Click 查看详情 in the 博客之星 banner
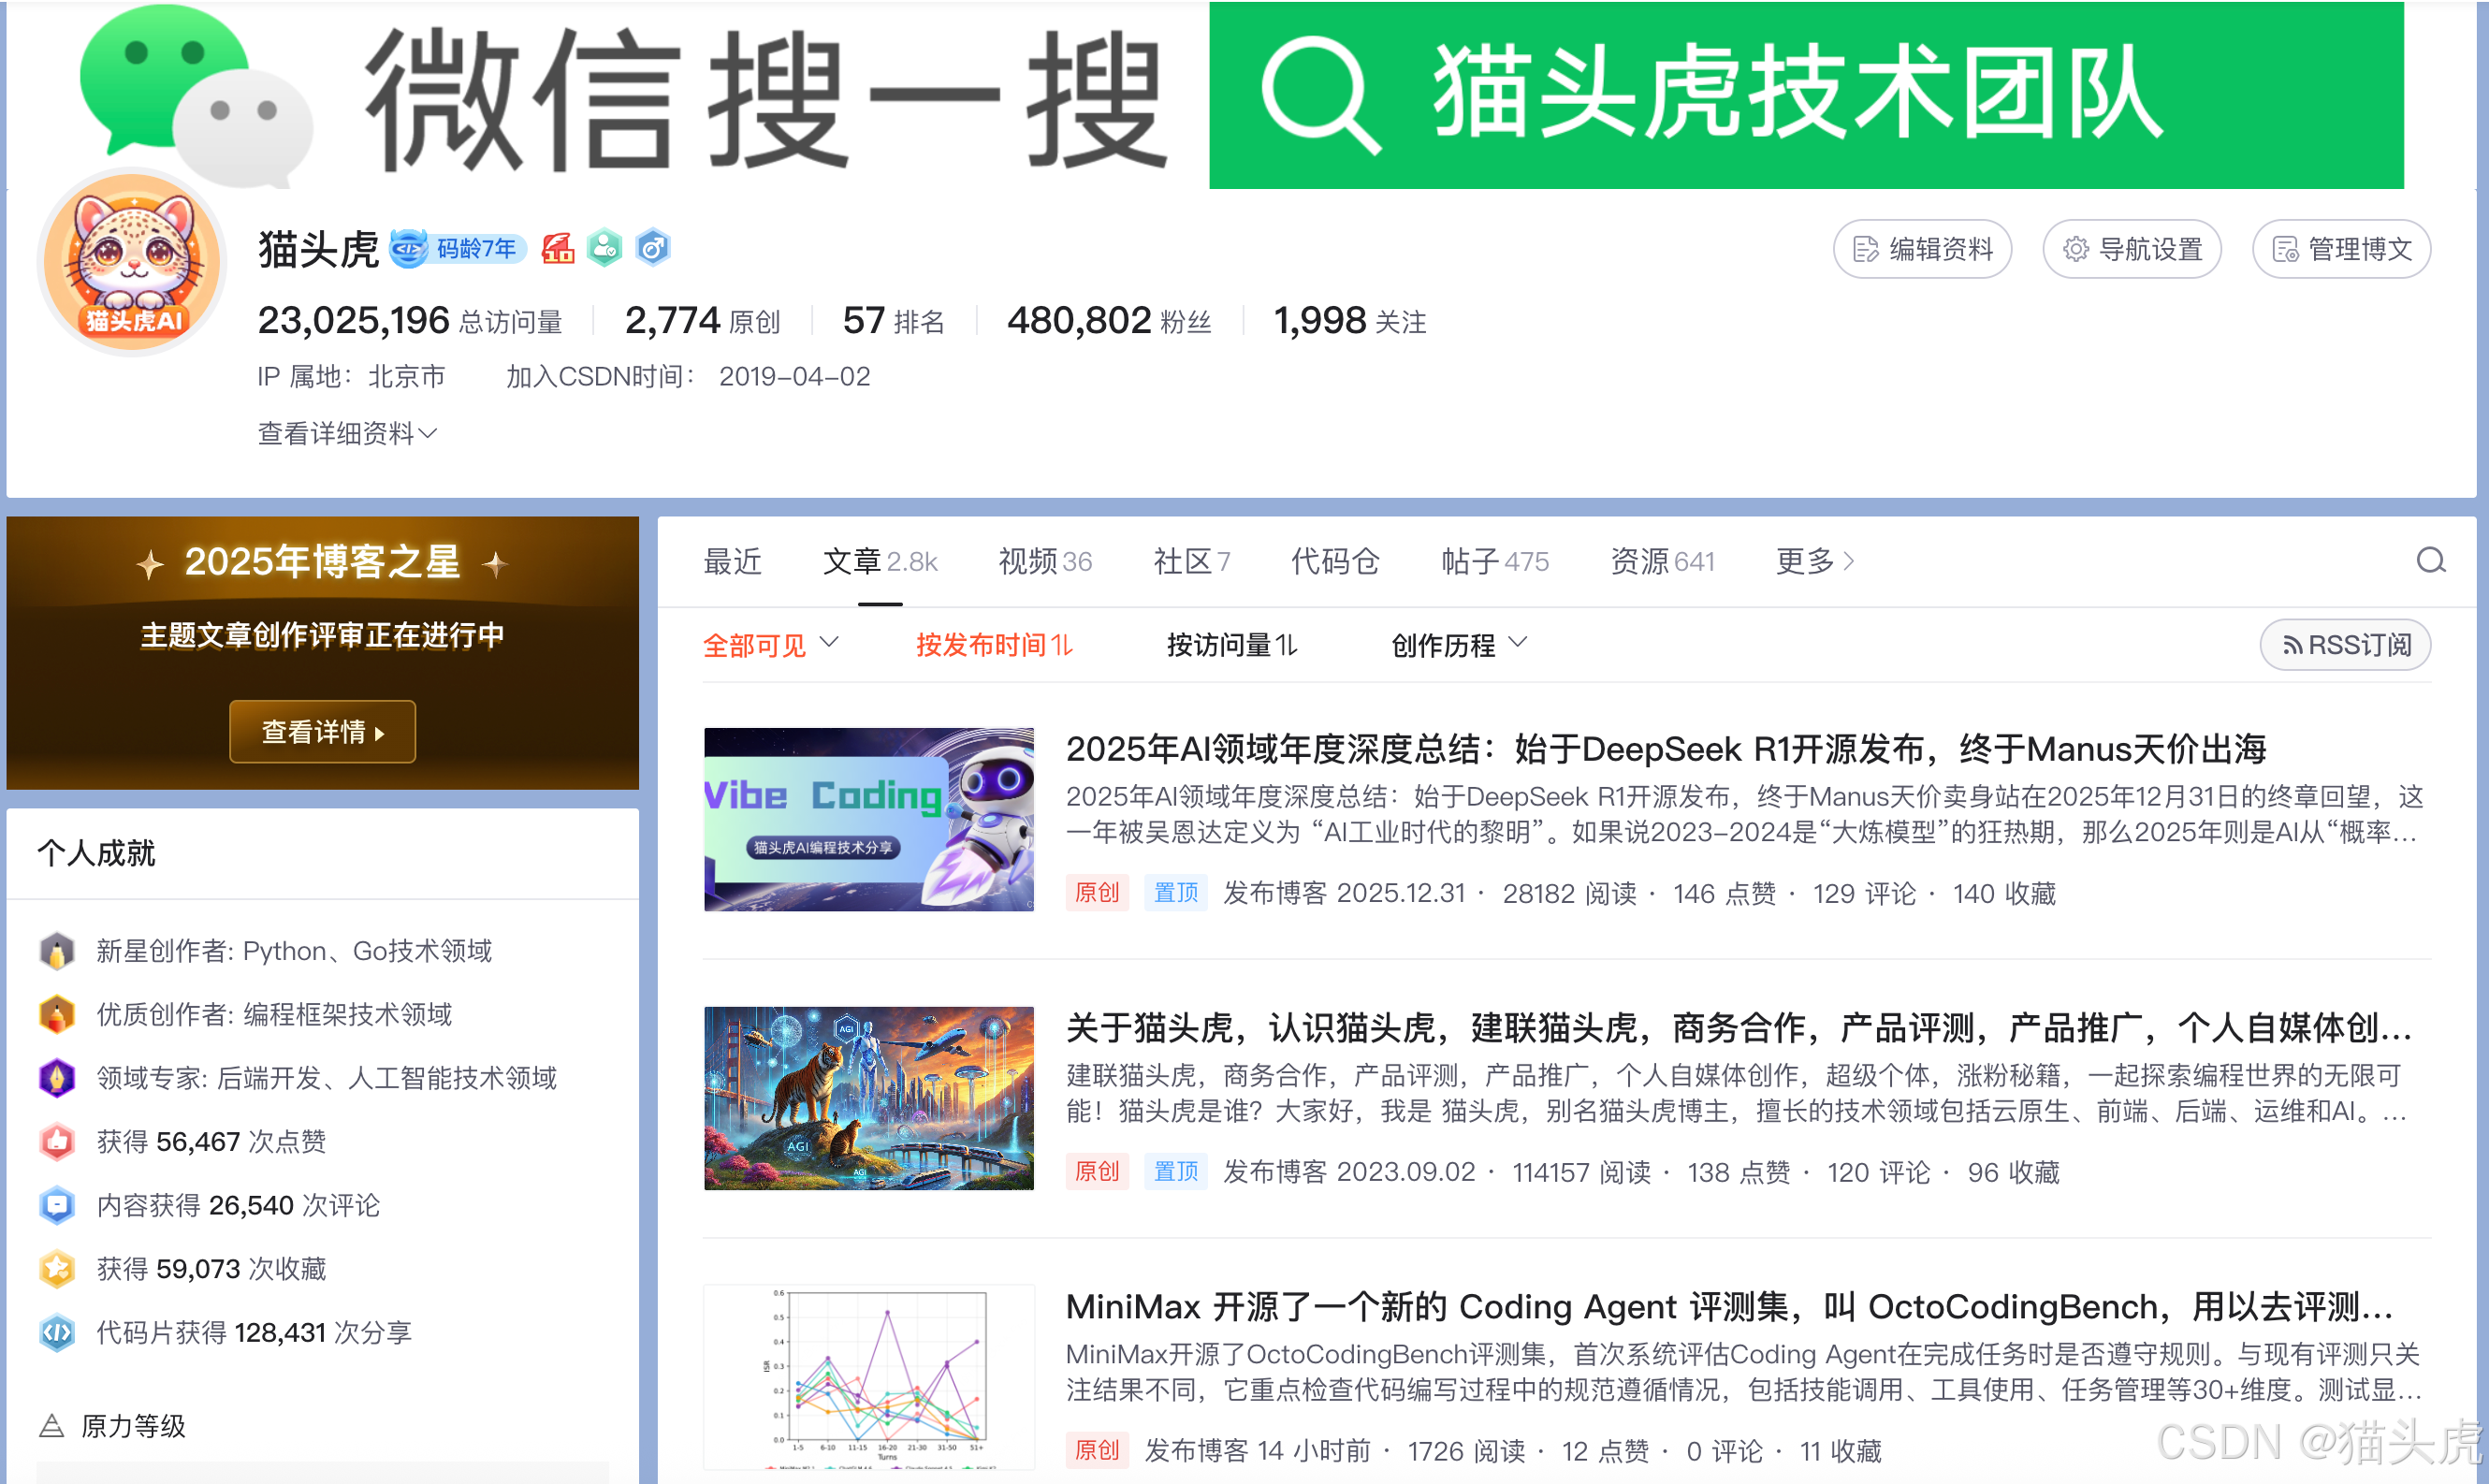 point(322,732)
